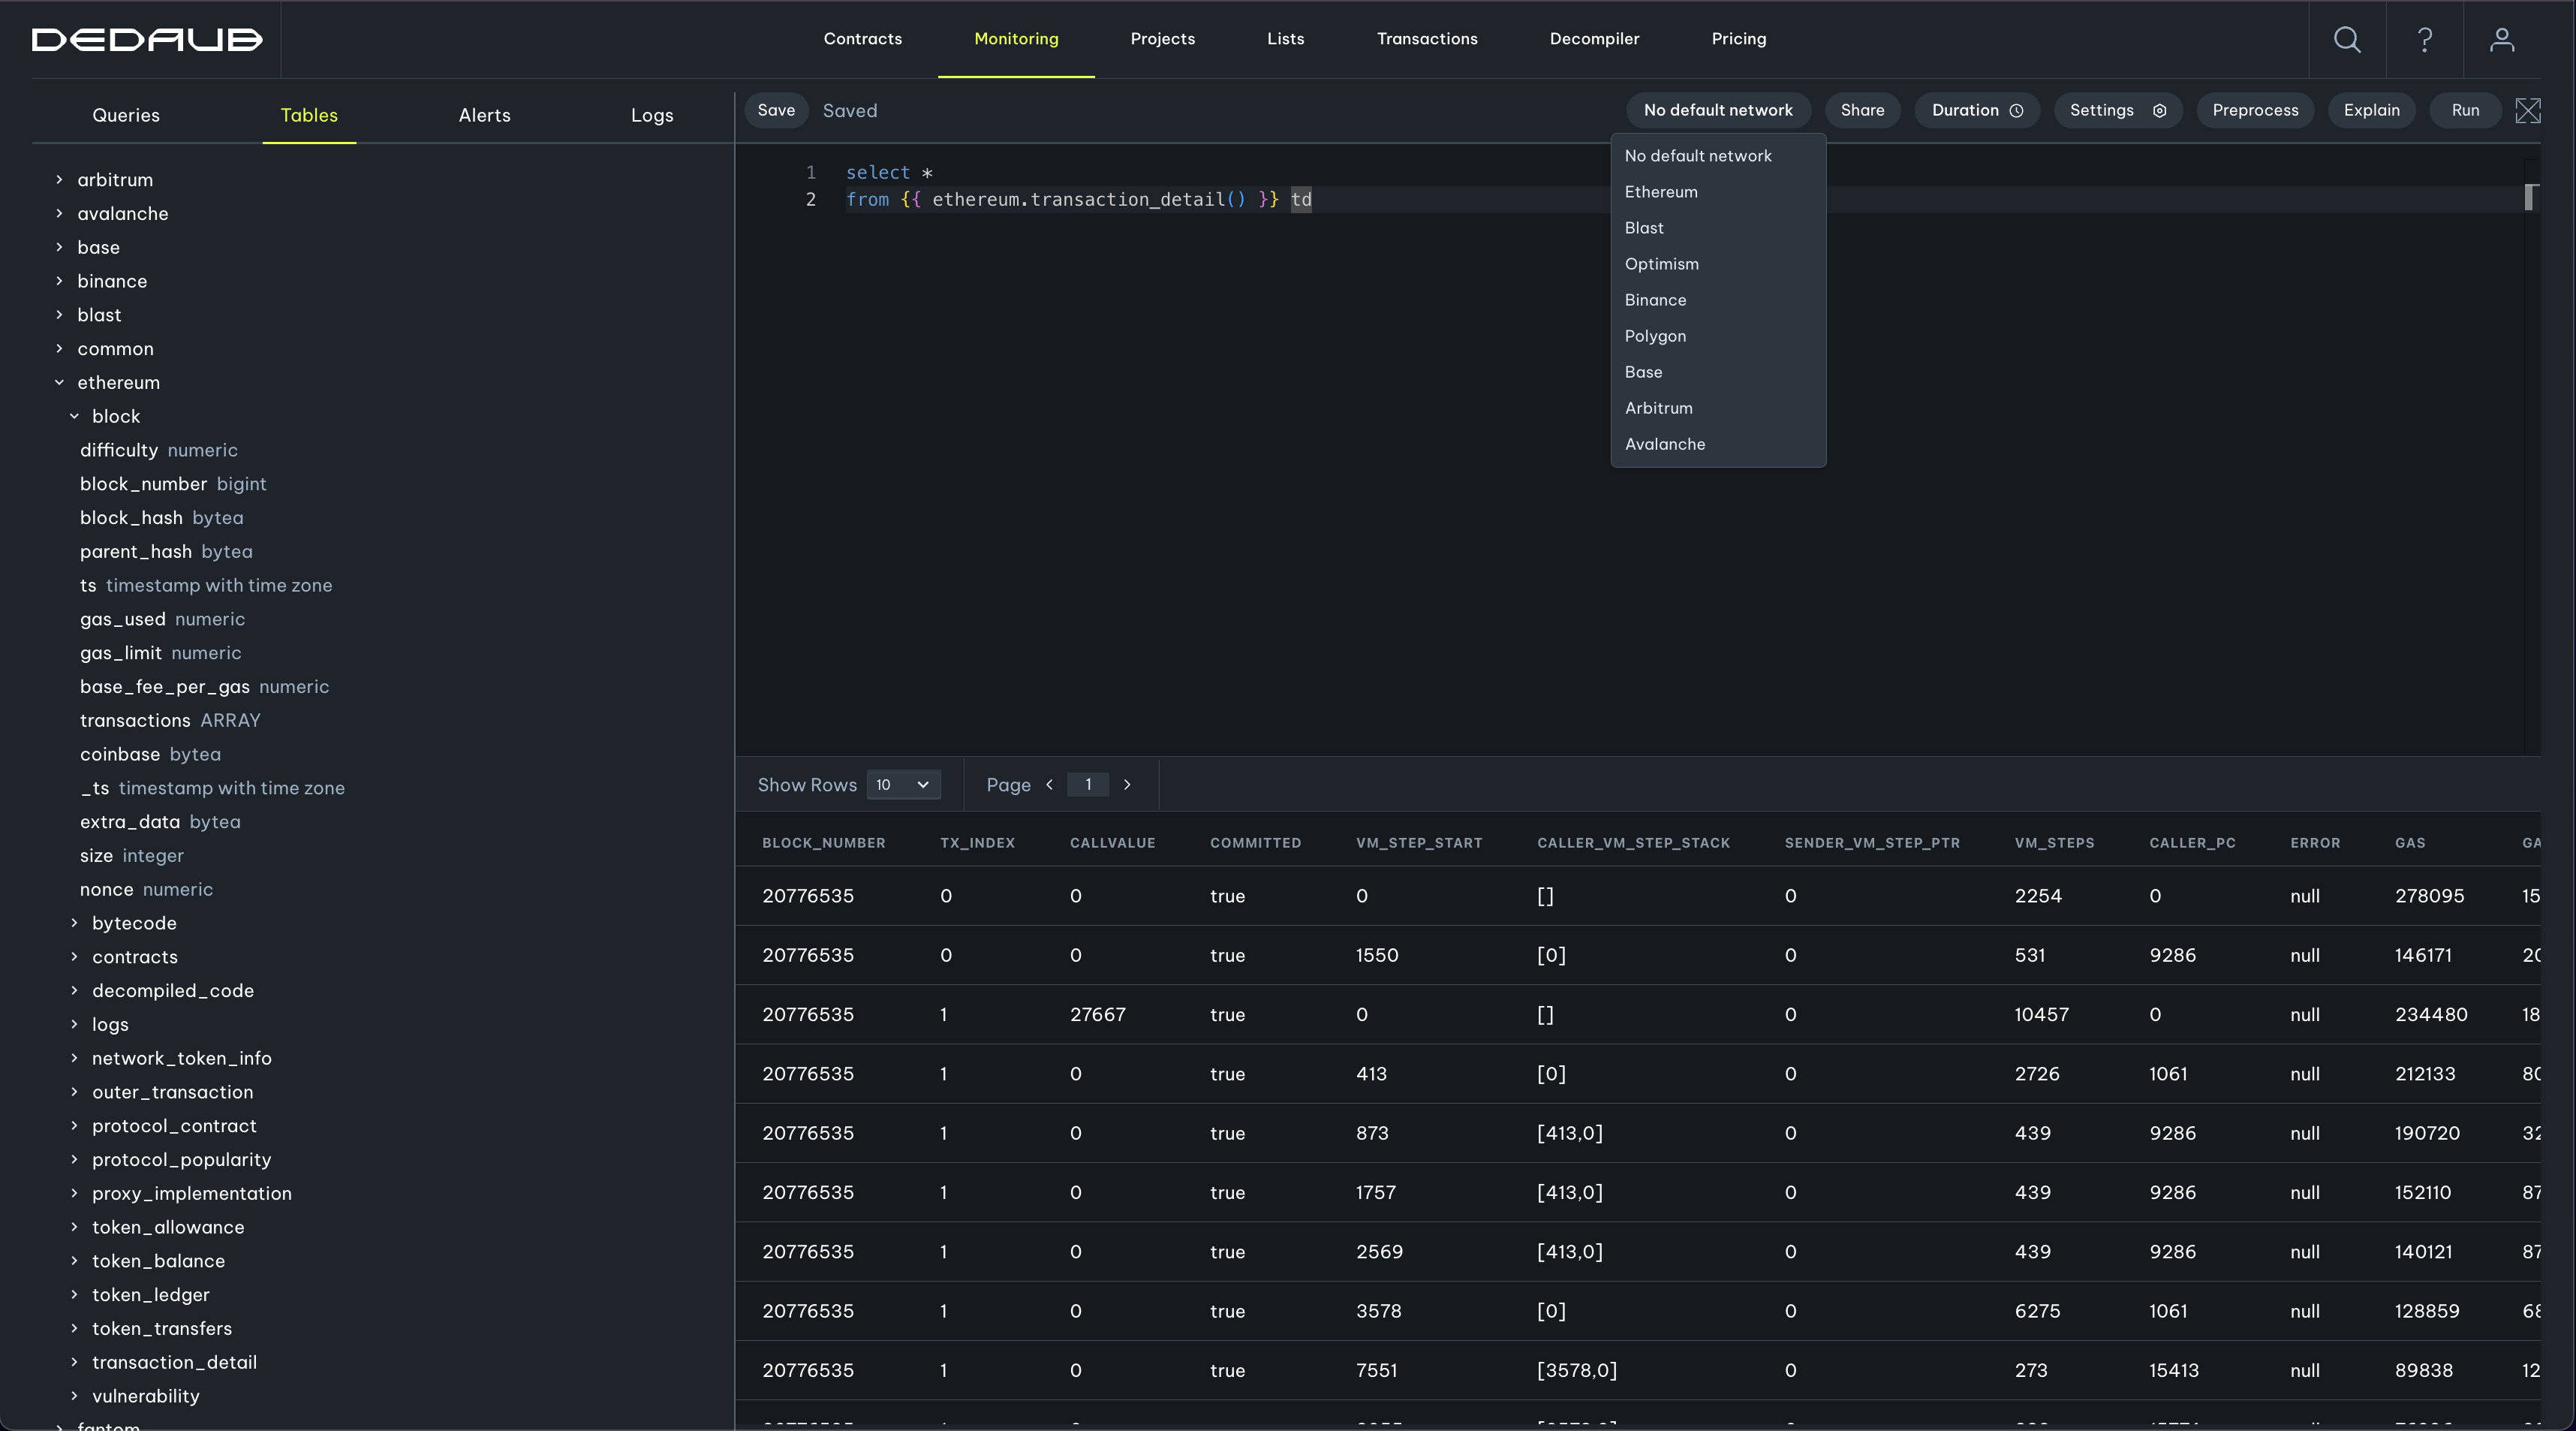Choose Polygon in network list

(1654, 336)
